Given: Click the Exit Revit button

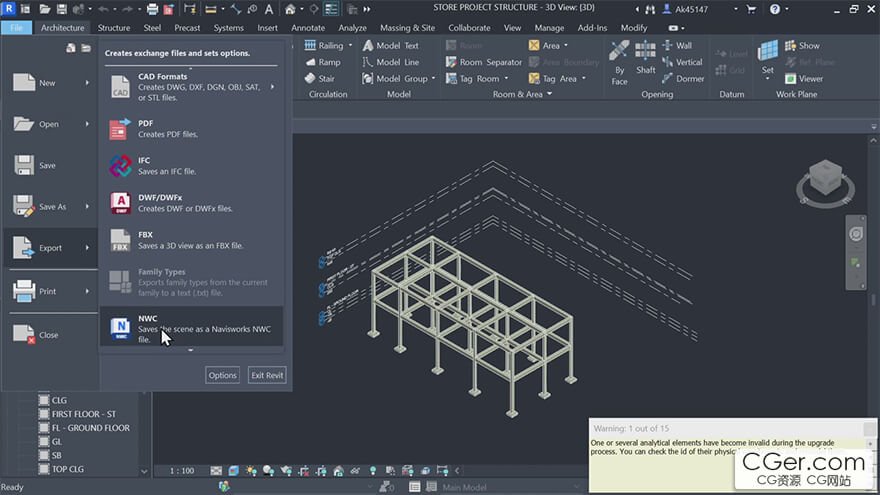Looking at the screenshot, I should 267,375.
